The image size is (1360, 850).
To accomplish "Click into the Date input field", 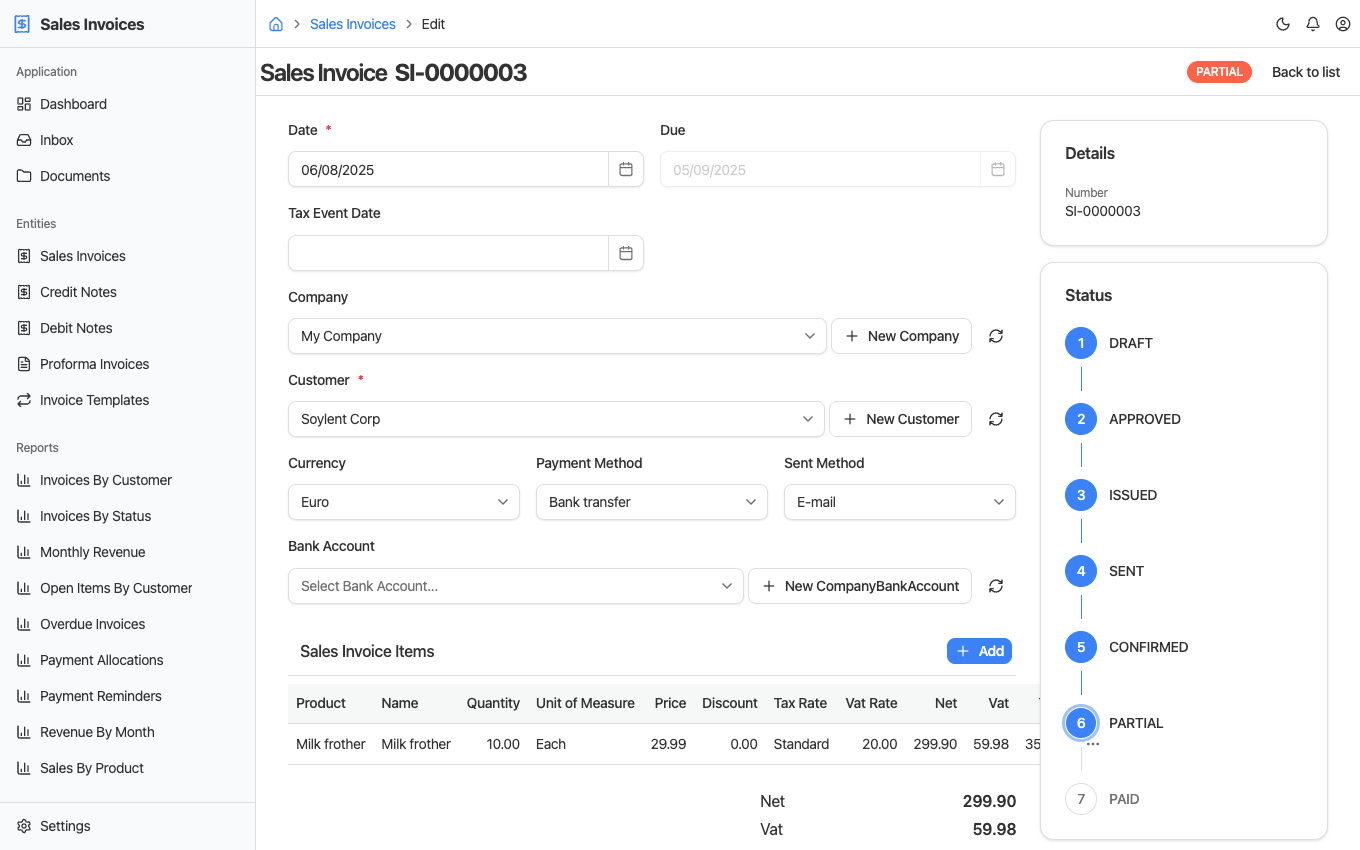I will pyautogui.click(x=448, y=170).
